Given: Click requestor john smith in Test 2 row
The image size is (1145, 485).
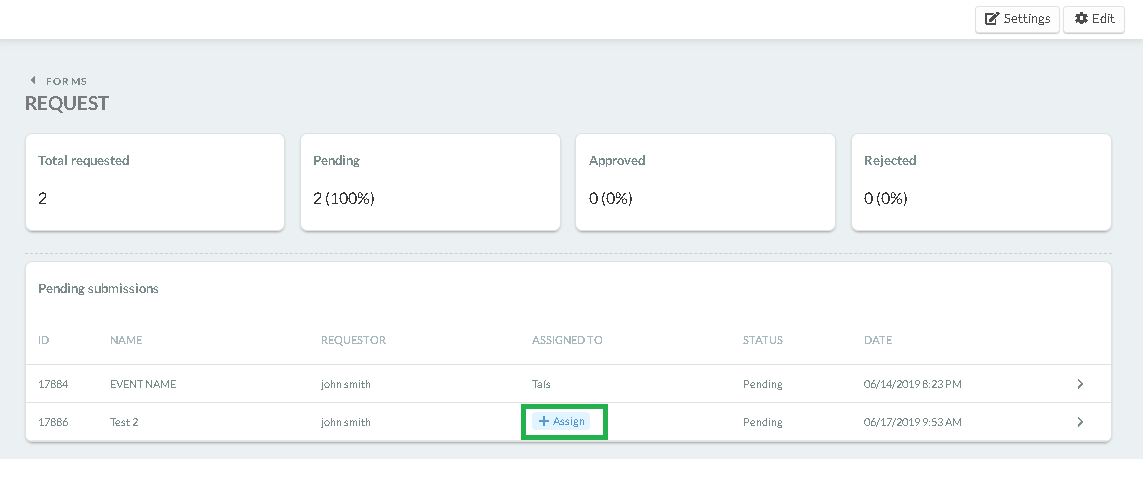Looking at the screenshot, I should point(345,421).
